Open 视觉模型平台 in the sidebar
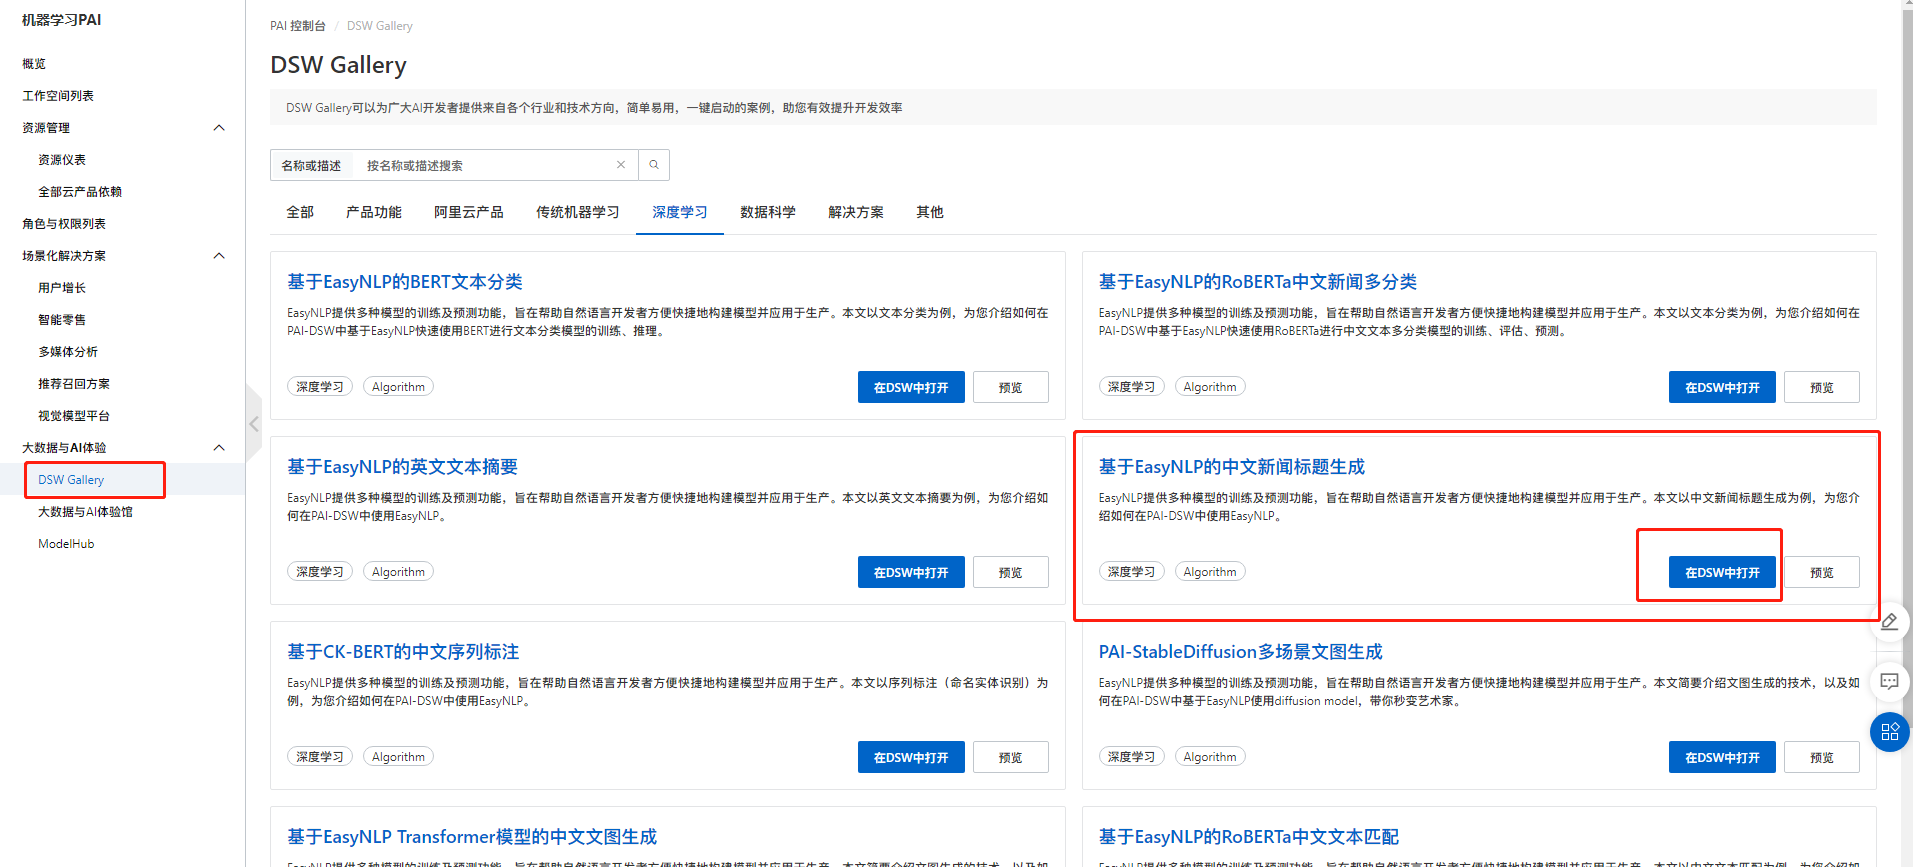Screen dimensions: 1913x867 (x=74, y=416)
